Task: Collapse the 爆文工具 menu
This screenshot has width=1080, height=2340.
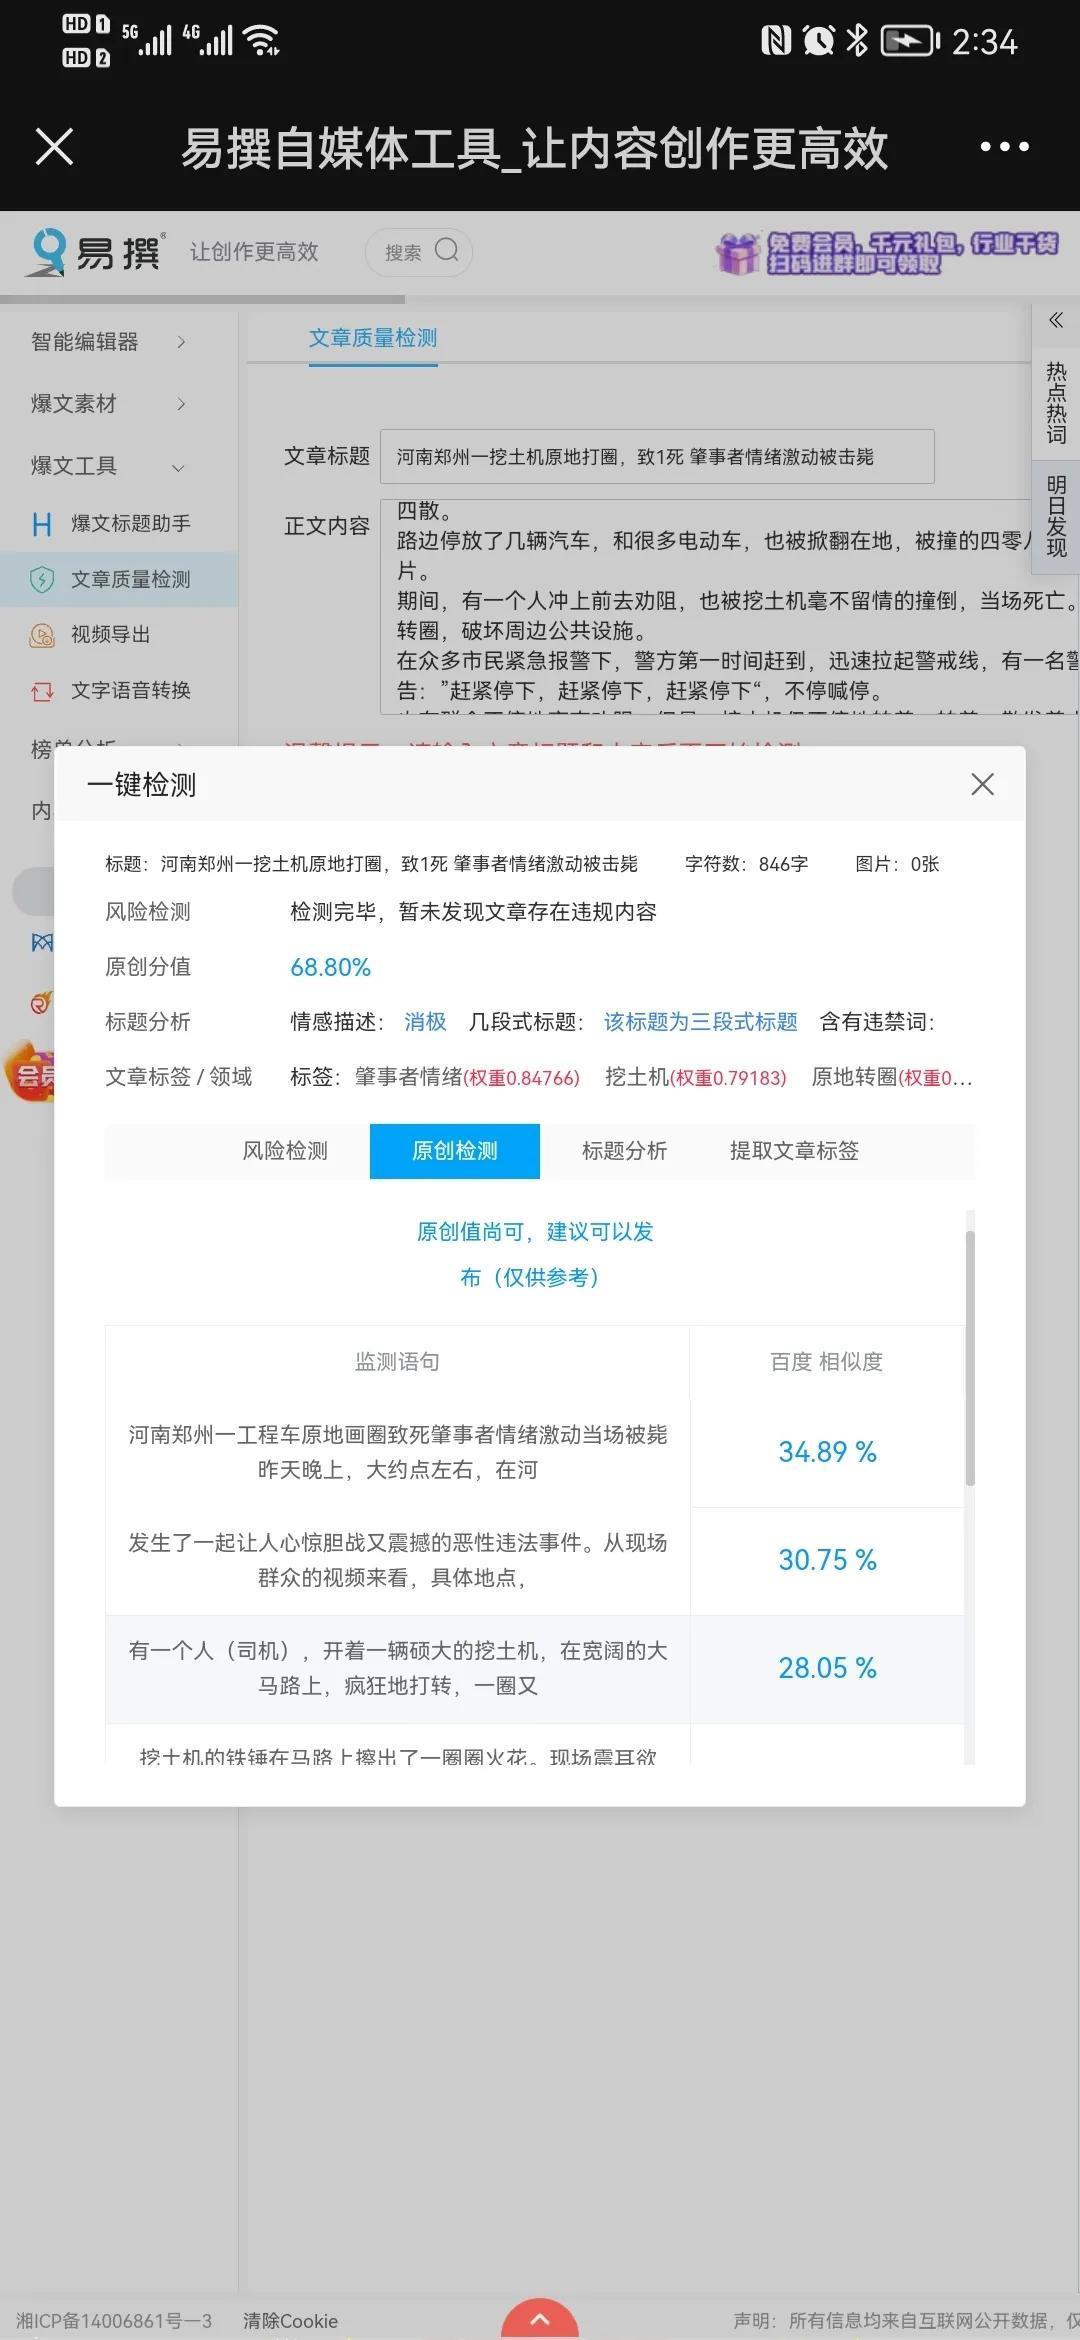Action: pyautogui.click(x=108, y=466)
